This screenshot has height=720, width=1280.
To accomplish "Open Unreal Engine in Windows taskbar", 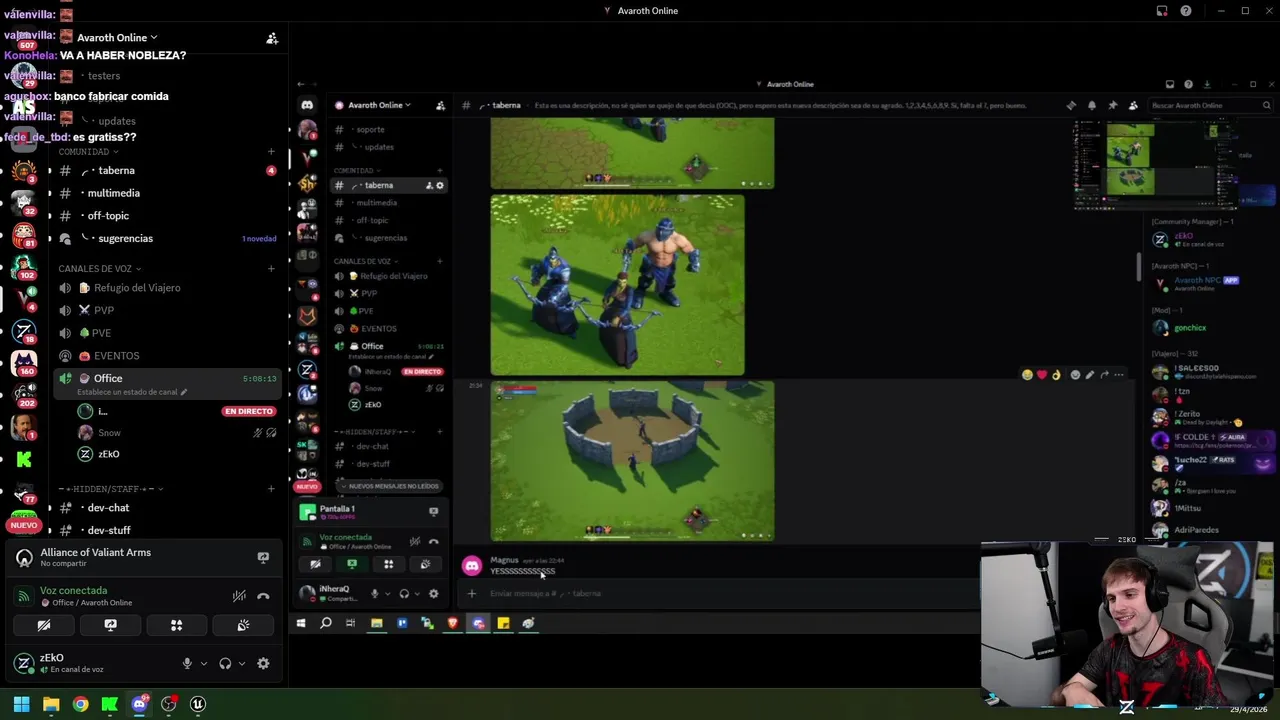I will [x=198, y=704].
